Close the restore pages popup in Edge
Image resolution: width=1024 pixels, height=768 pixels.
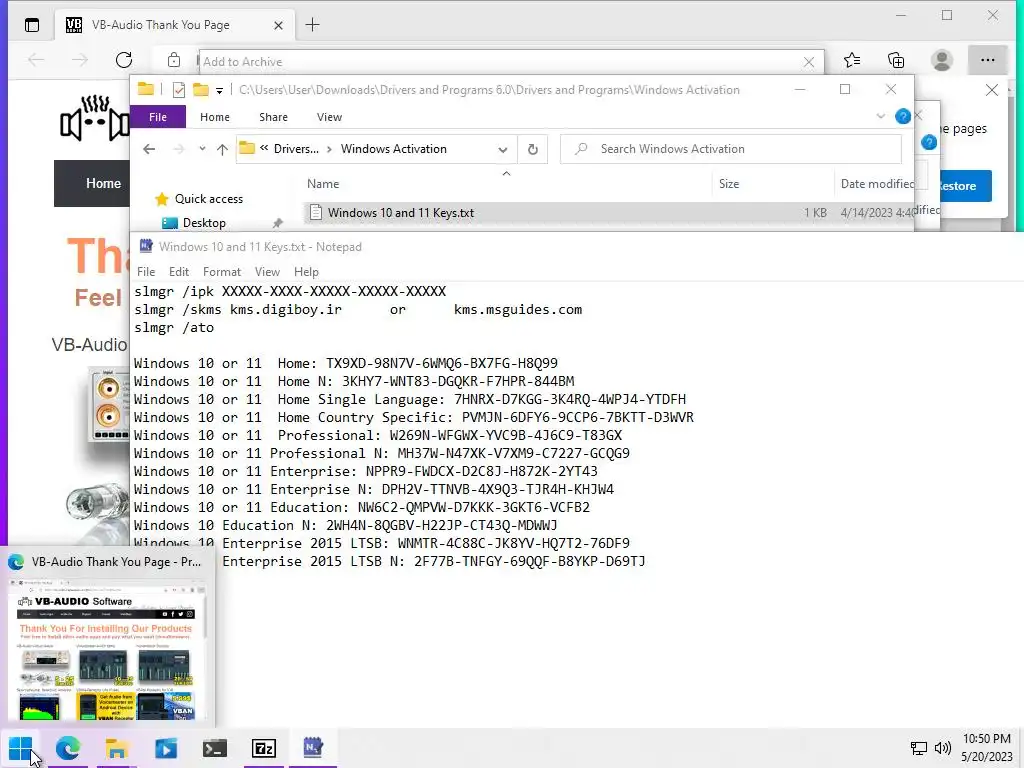point(991,90)
